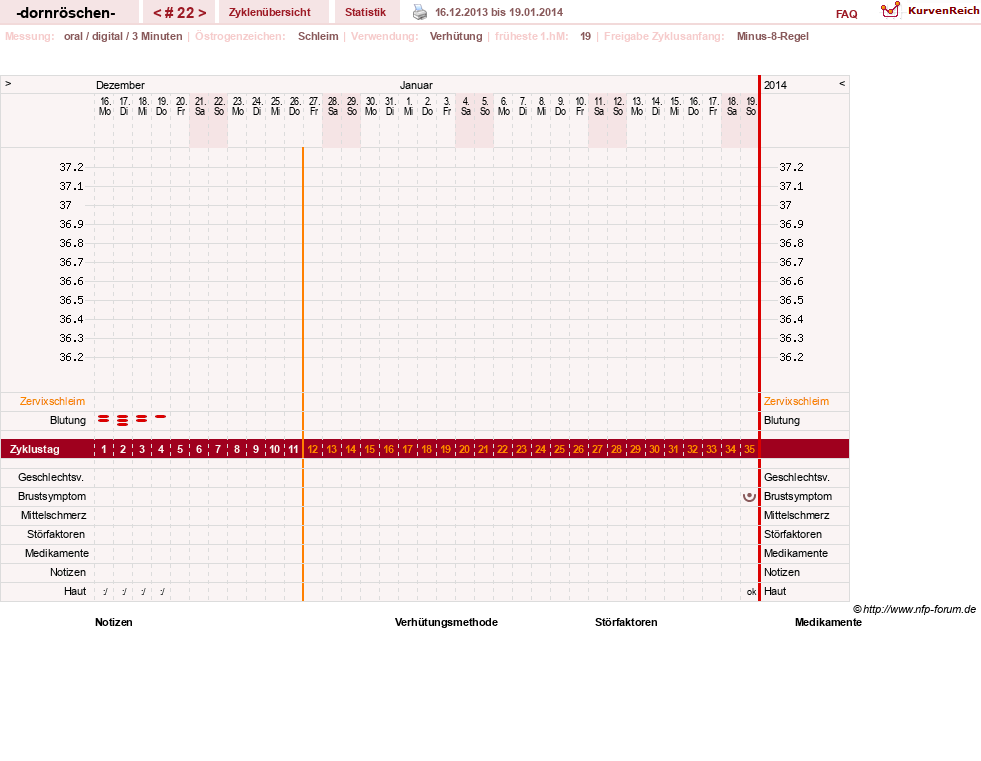The width and height of the screenshot is (981, 761).
Task: Select cycle day 11 in Zyklustag row
Action: [x=293, y=449]
